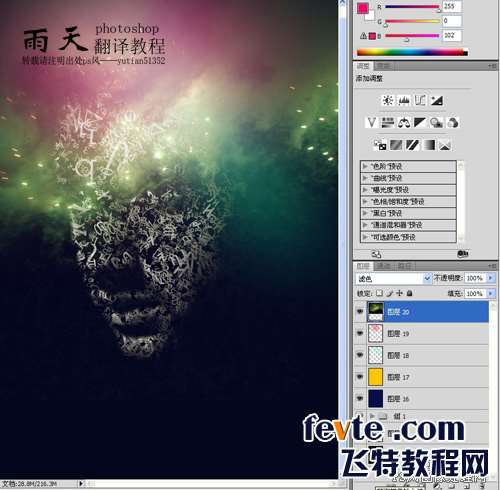
Task: Add an Exposure adjustment layer
Action: 437,100
